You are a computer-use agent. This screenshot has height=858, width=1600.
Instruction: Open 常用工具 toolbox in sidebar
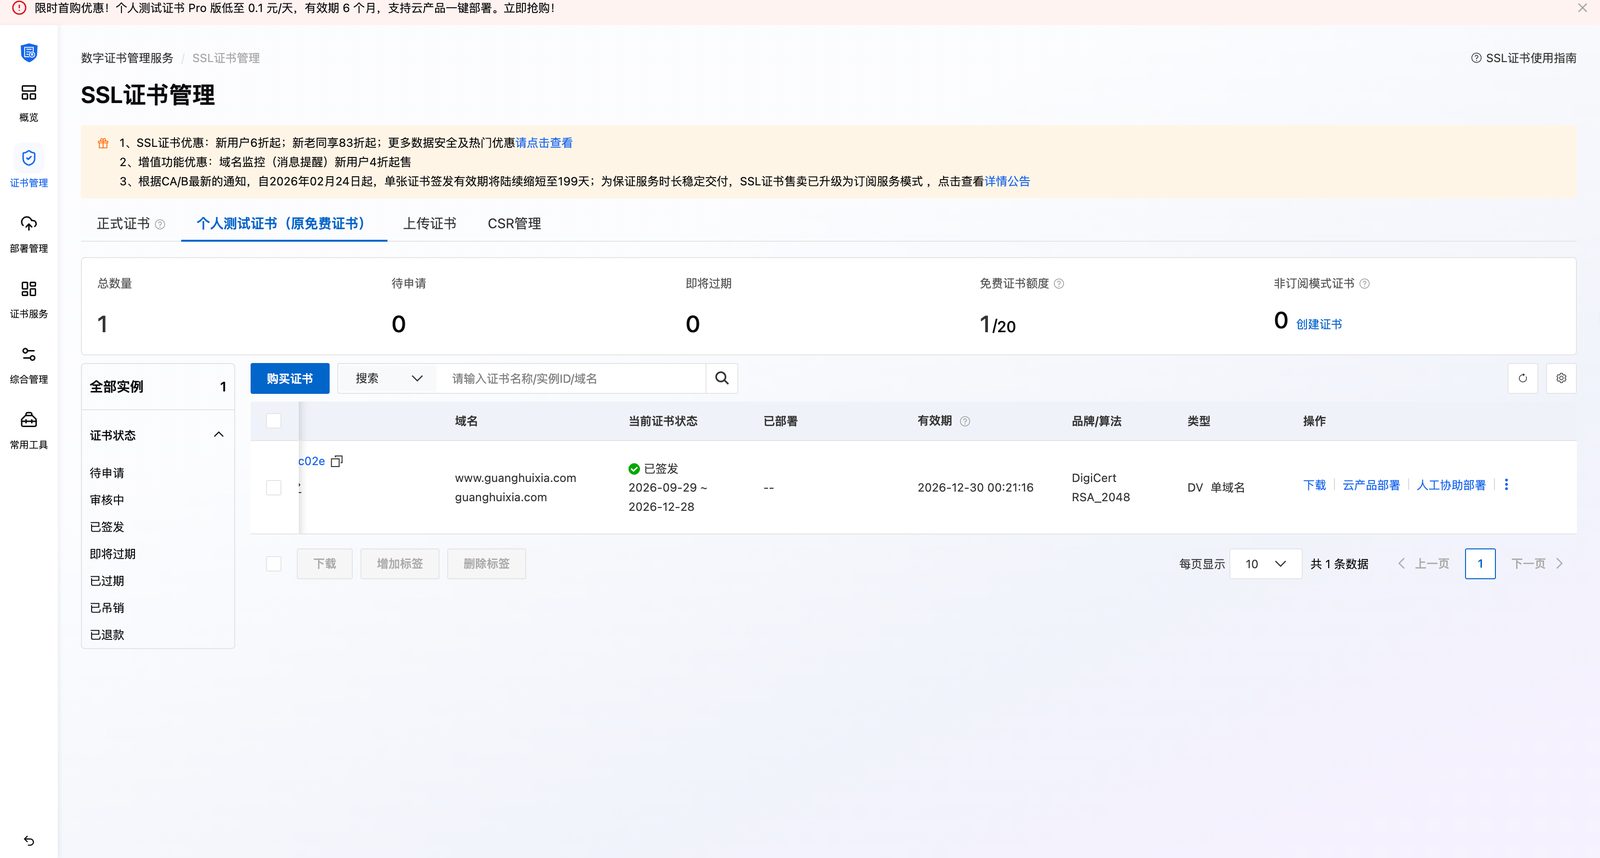tap(29, 429)
